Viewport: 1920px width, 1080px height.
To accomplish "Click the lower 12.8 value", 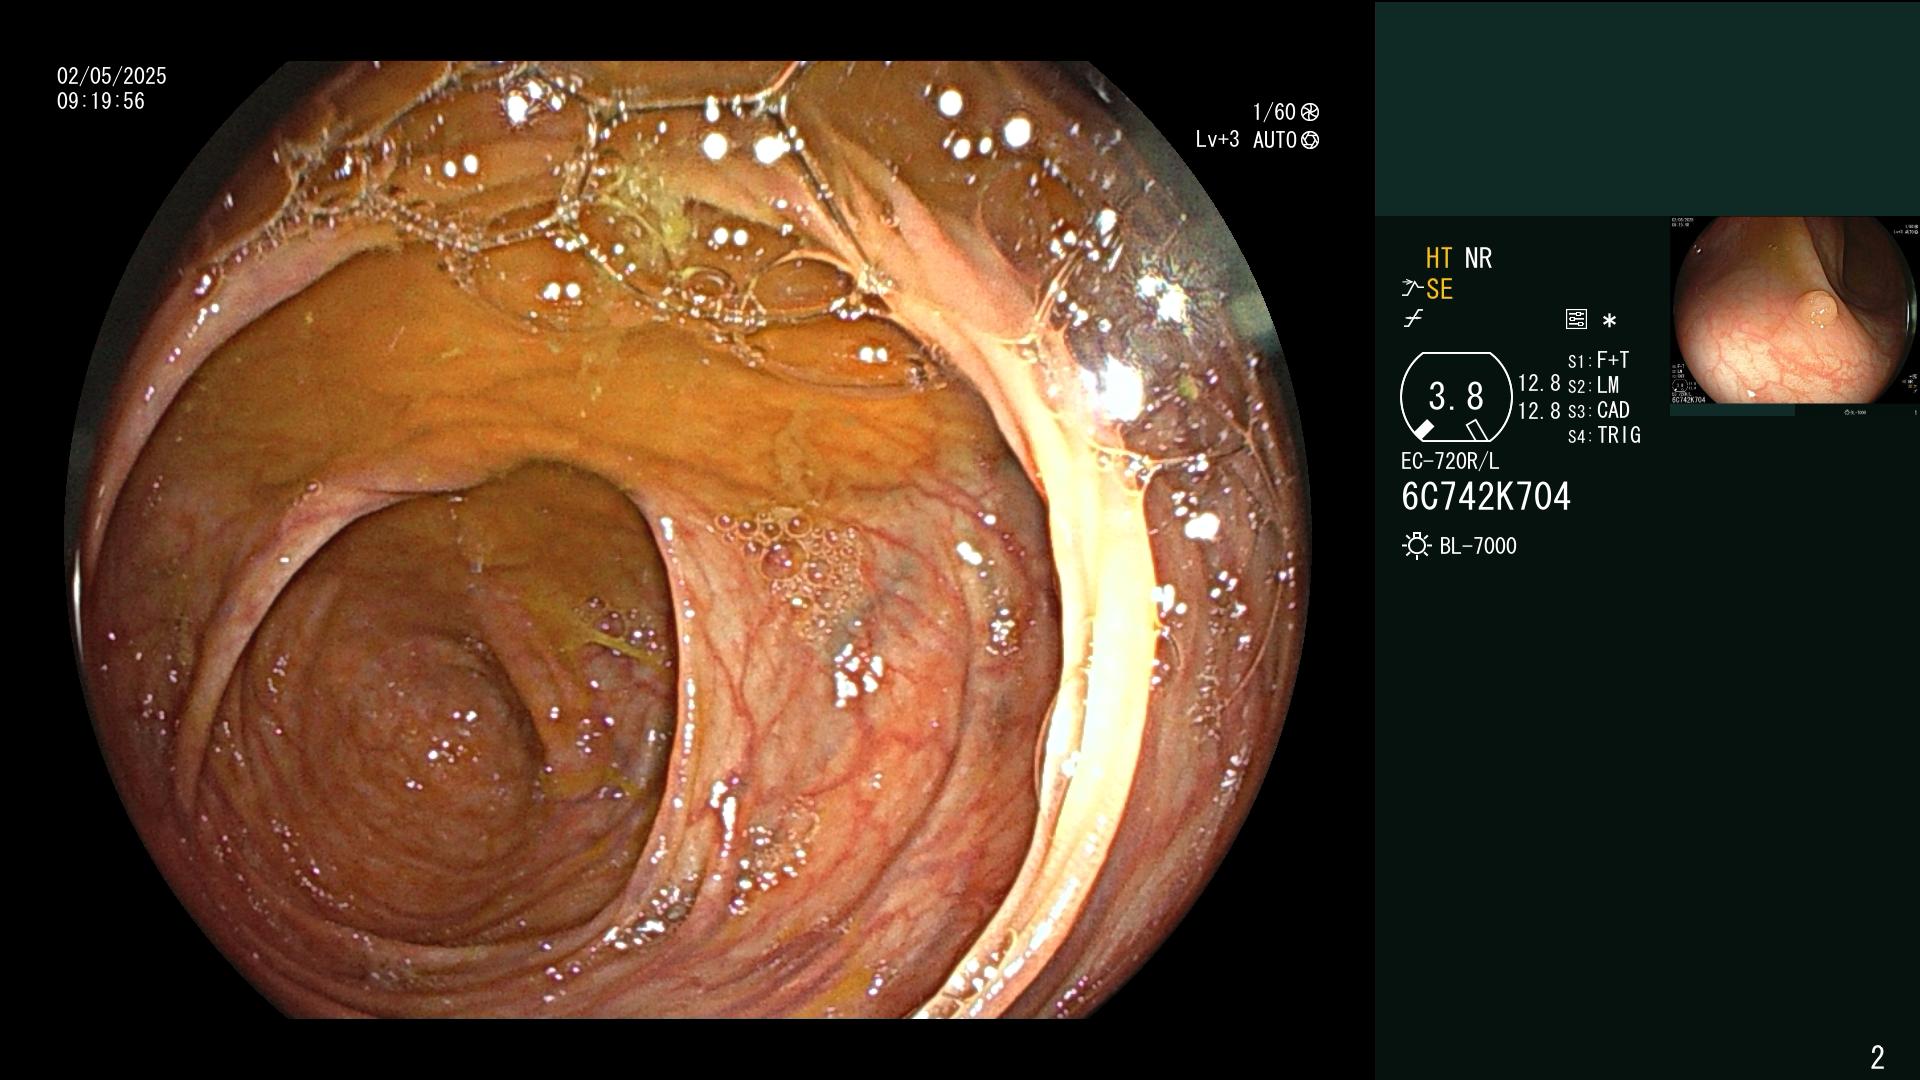I will 1539,411.
